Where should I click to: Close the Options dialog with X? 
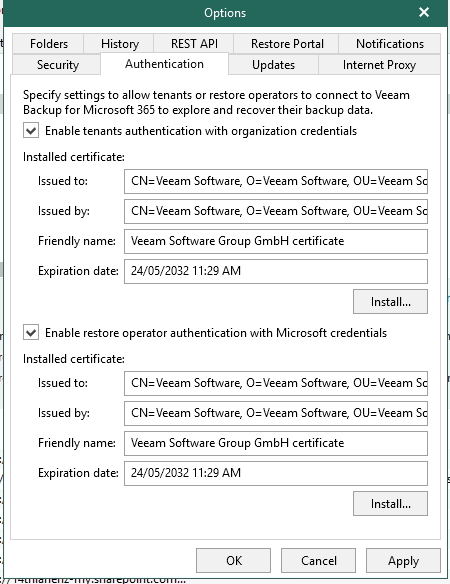(424, 12)
